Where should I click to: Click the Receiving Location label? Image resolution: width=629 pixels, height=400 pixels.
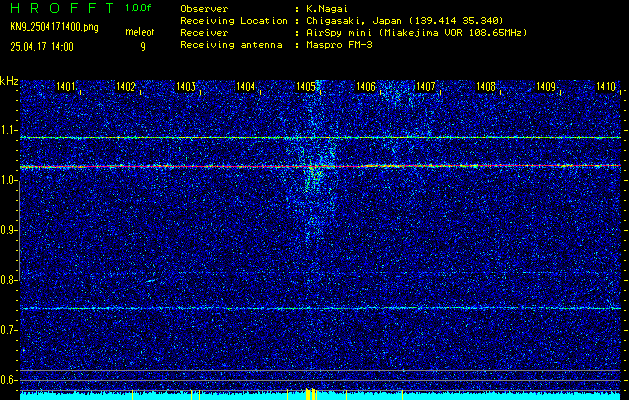coord(234,20)
